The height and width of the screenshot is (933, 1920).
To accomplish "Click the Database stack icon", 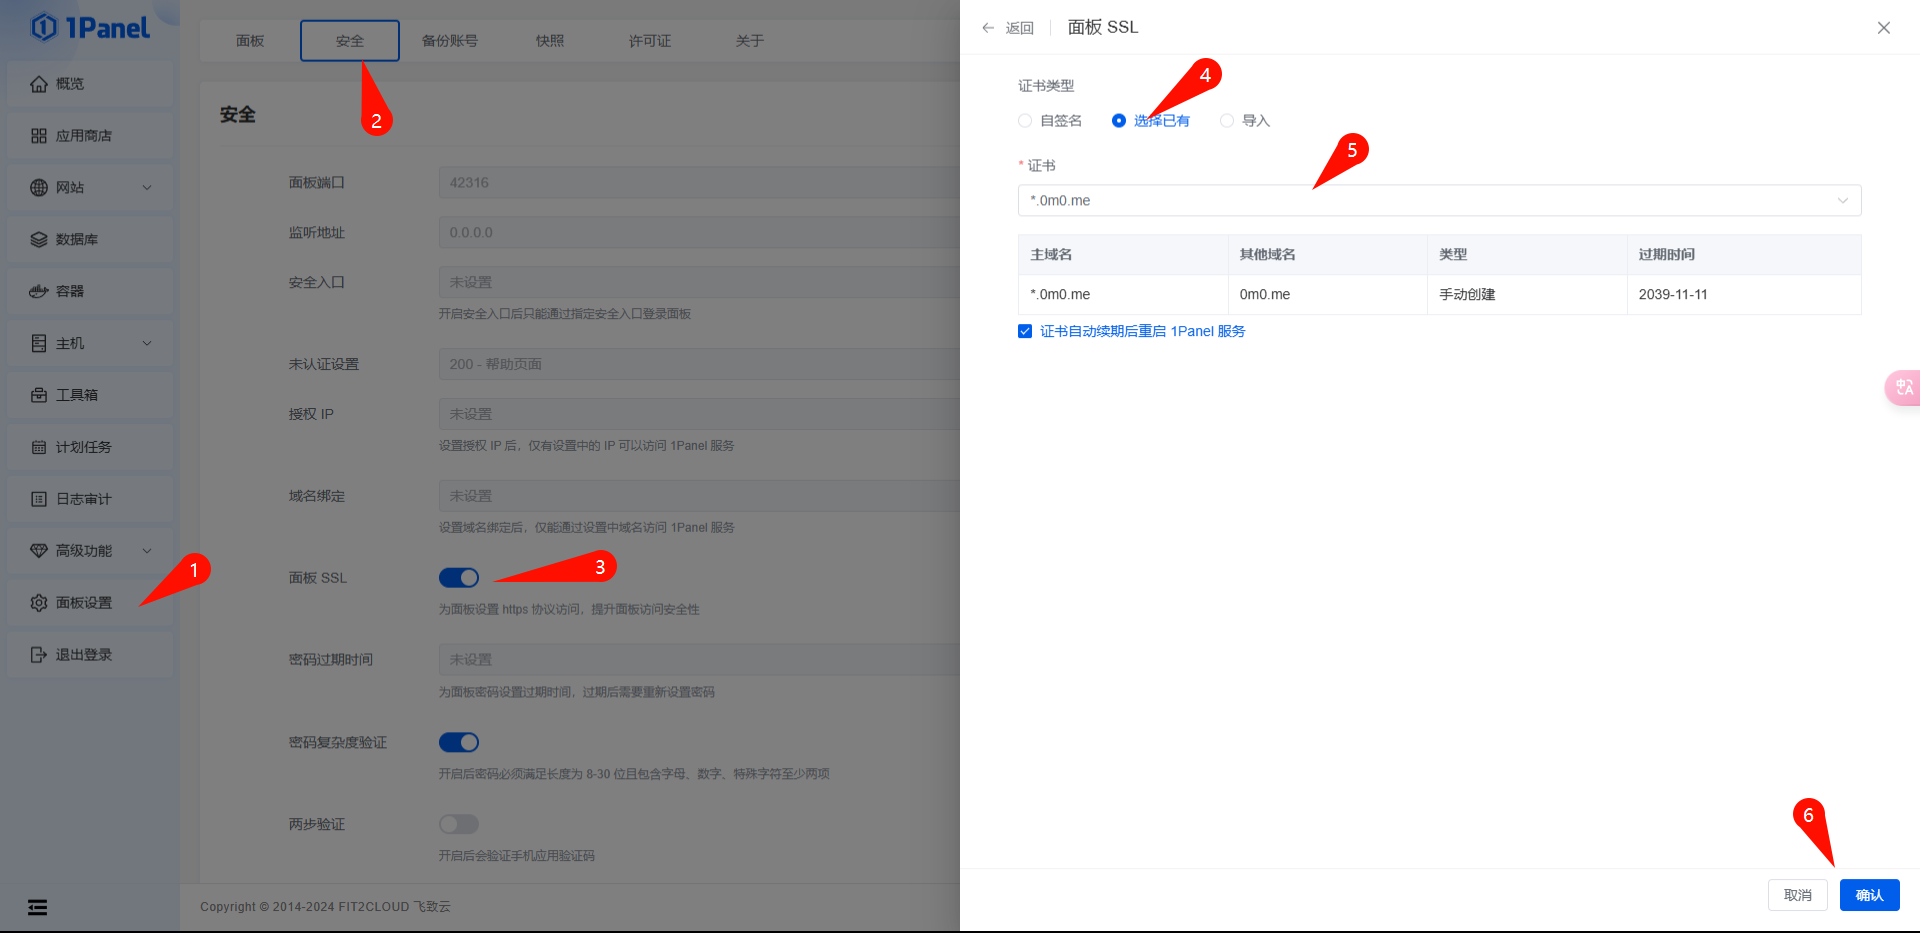I will pos(39,240).
